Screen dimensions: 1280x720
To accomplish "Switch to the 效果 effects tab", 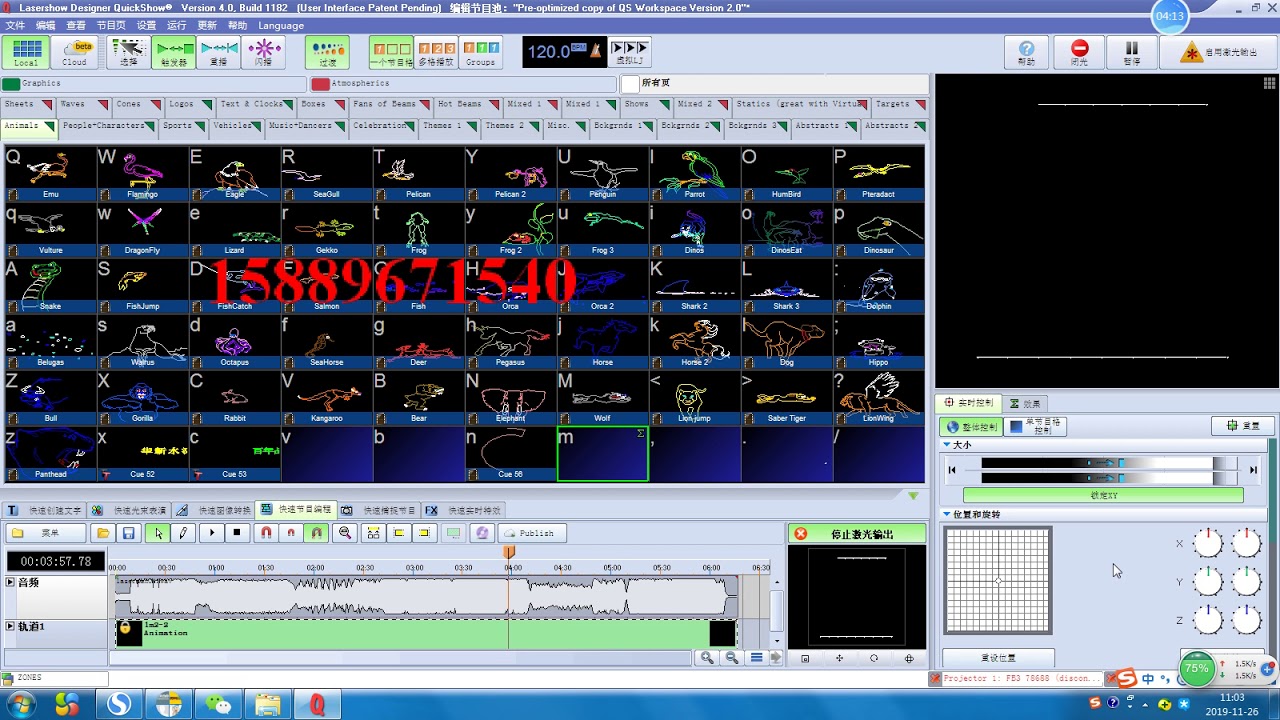I will click(x=1025, y=403).
